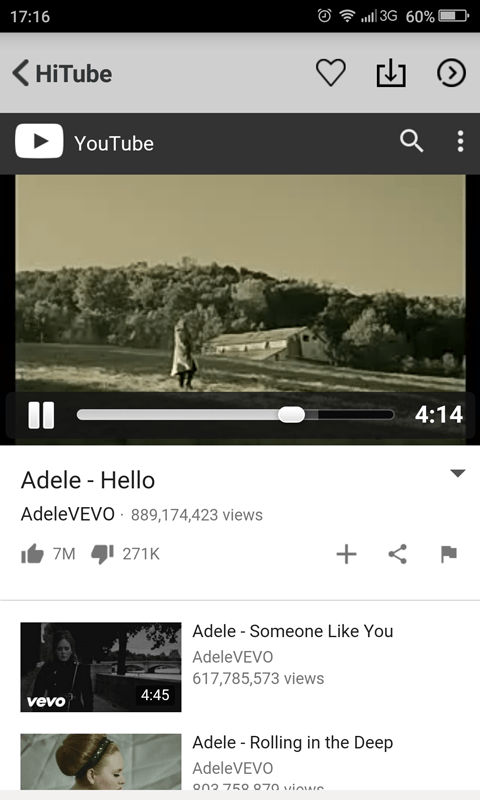Dislike the video with thumbs down
The height and width of the screenshot is (800, 480).
click(102, 554)
